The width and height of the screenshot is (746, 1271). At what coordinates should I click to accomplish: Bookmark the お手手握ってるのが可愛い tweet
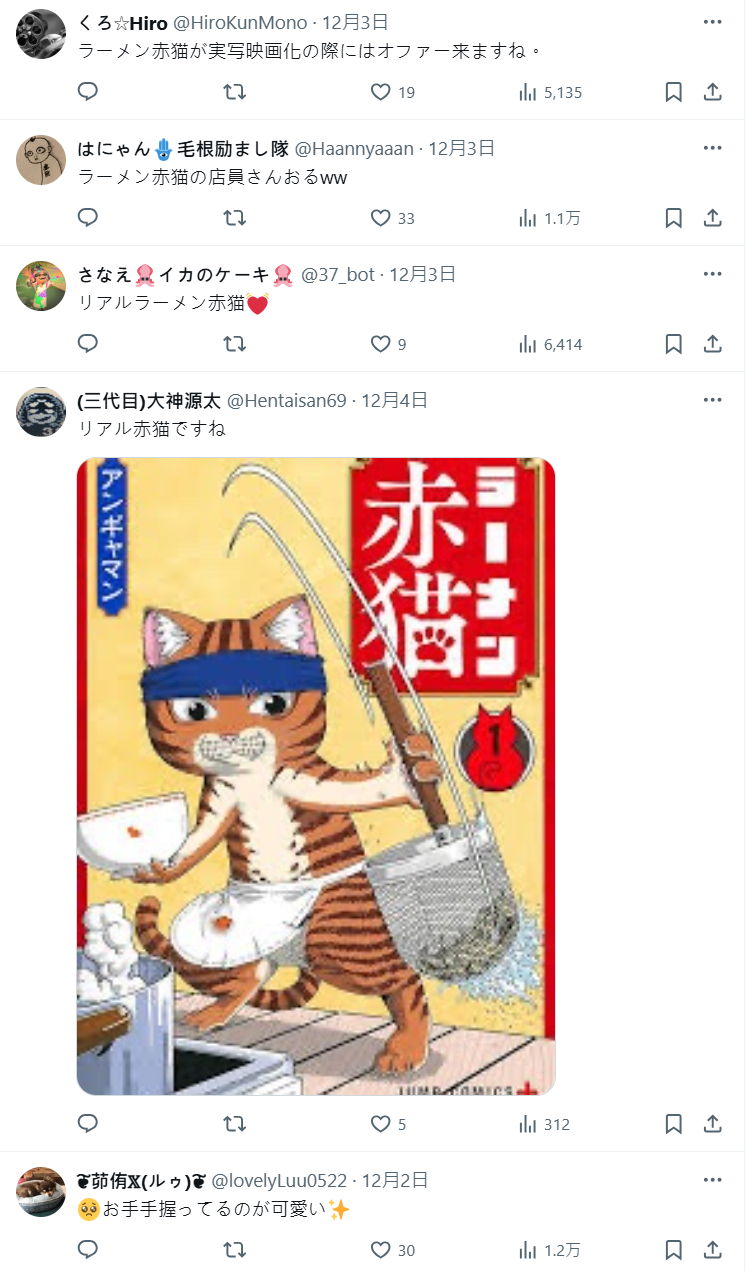(674, 1250)
